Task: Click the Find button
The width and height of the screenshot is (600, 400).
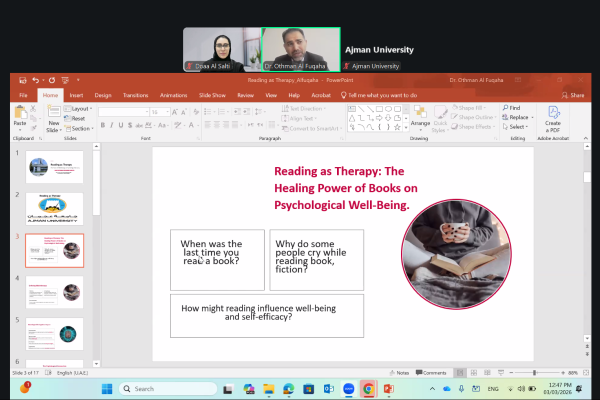Action: [512, 108]
